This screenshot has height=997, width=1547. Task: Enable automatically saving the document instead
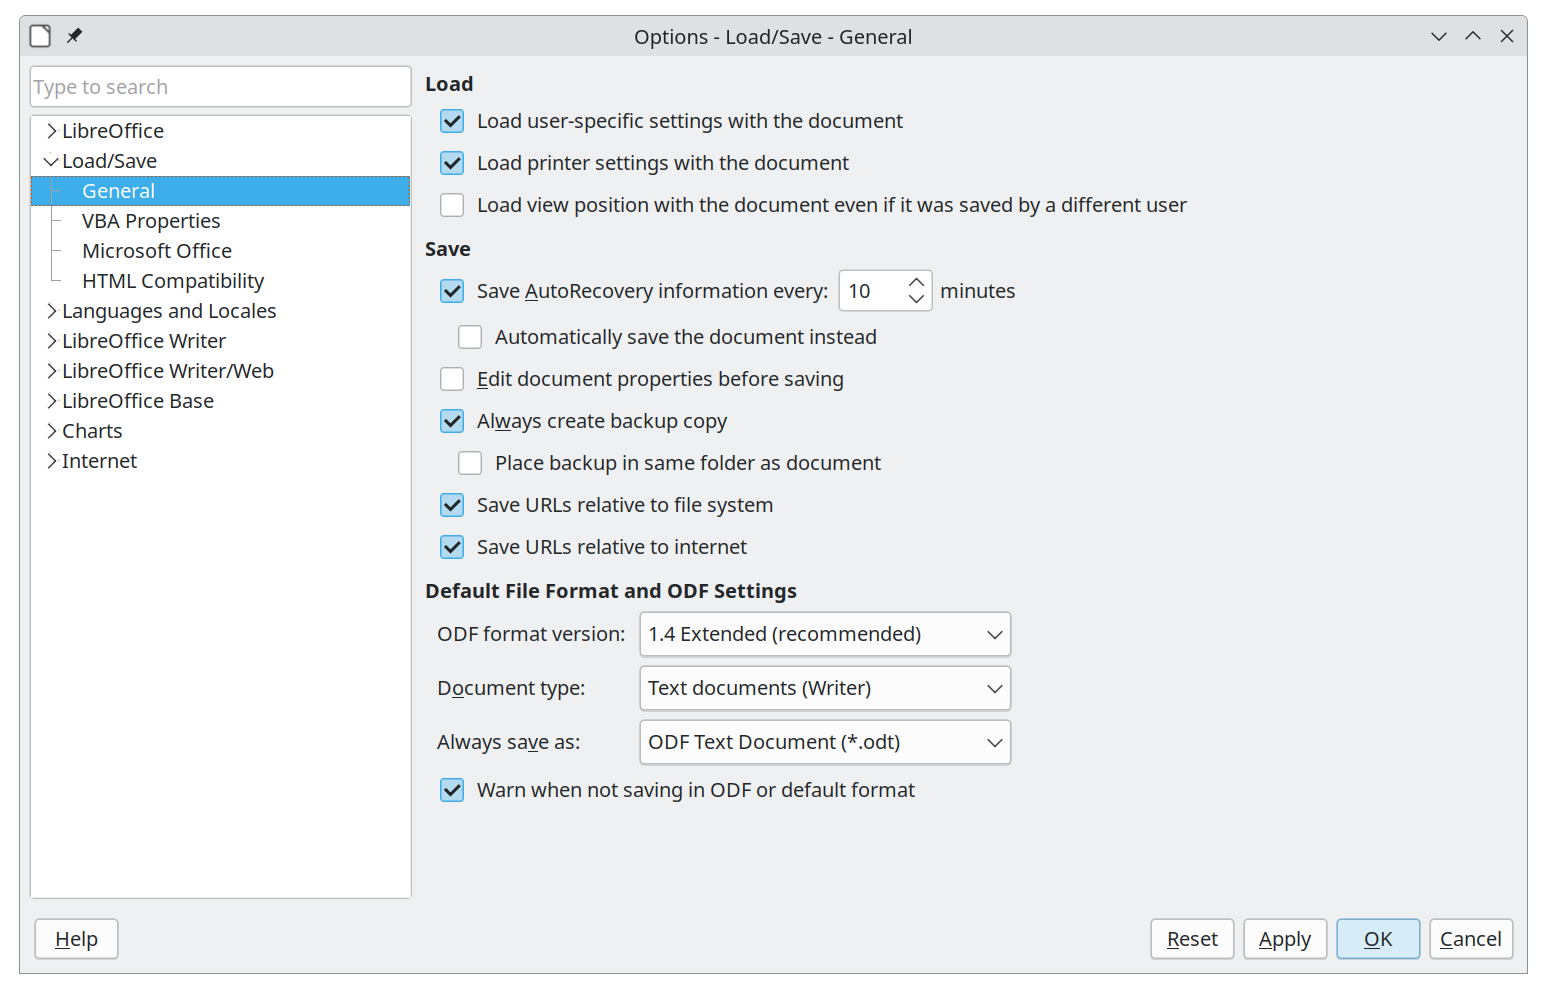(470, 336)
